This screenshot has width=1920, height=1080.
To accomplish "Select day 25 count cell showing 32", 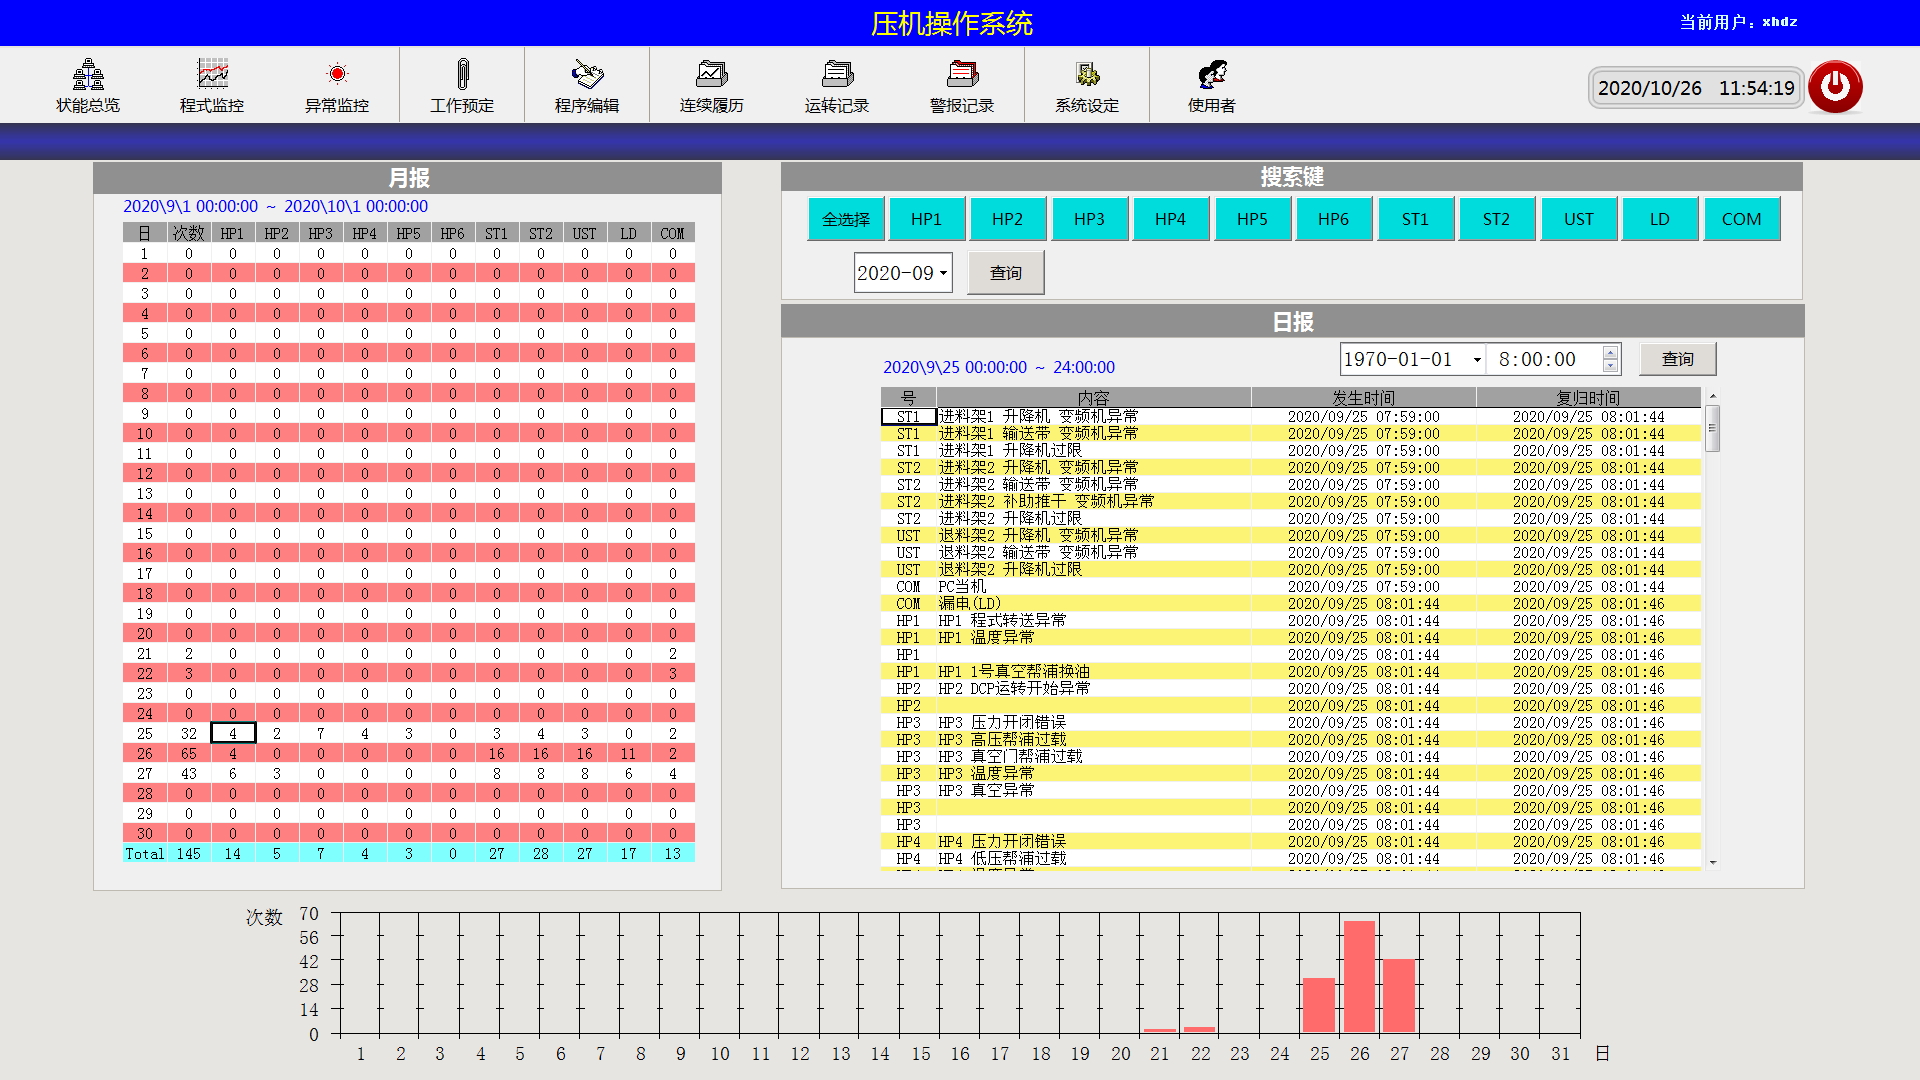I will tap(189, 733).
